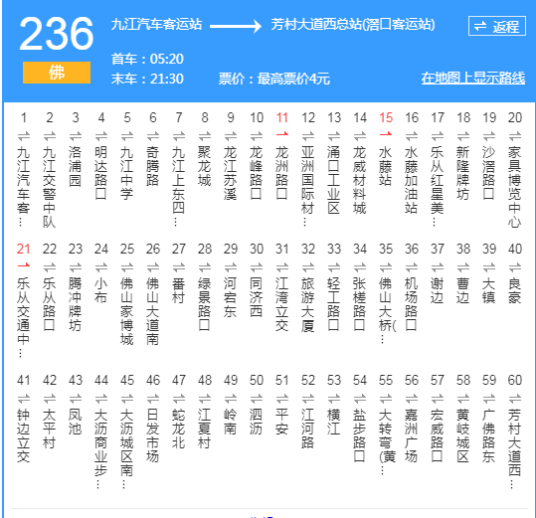Click transfer arrows icon above stop 41 钟边立交
Screen dimensions: 536x518
coord(24,399)
